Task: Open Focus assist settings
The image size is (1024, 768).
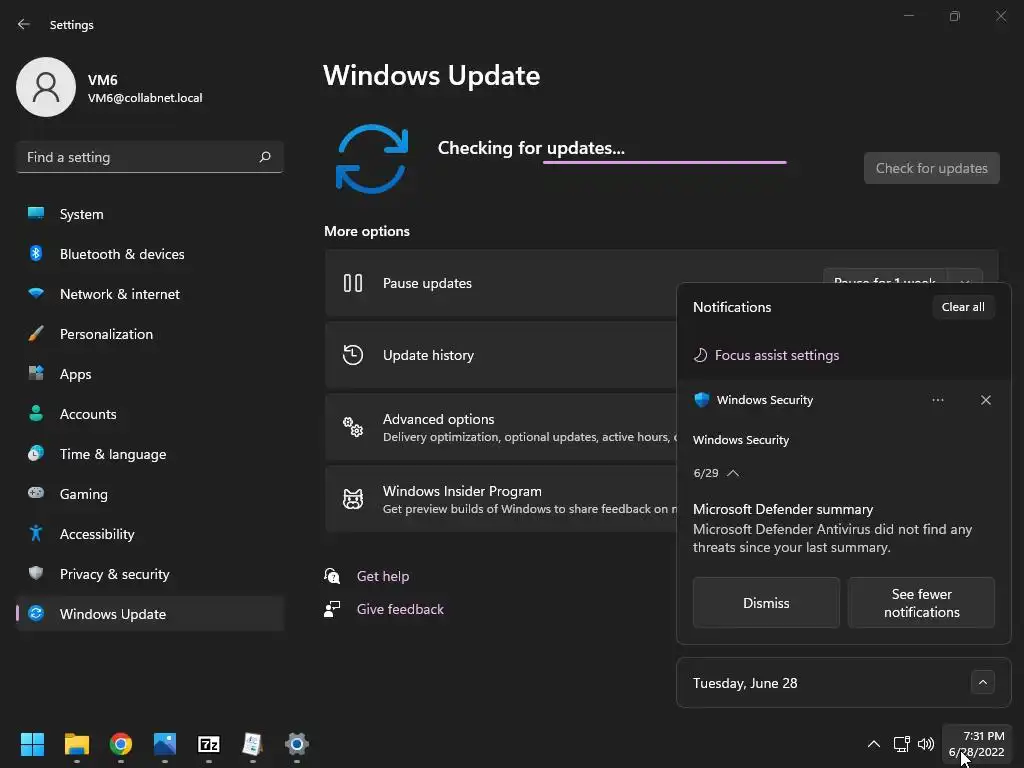Action: coord(776,355)
